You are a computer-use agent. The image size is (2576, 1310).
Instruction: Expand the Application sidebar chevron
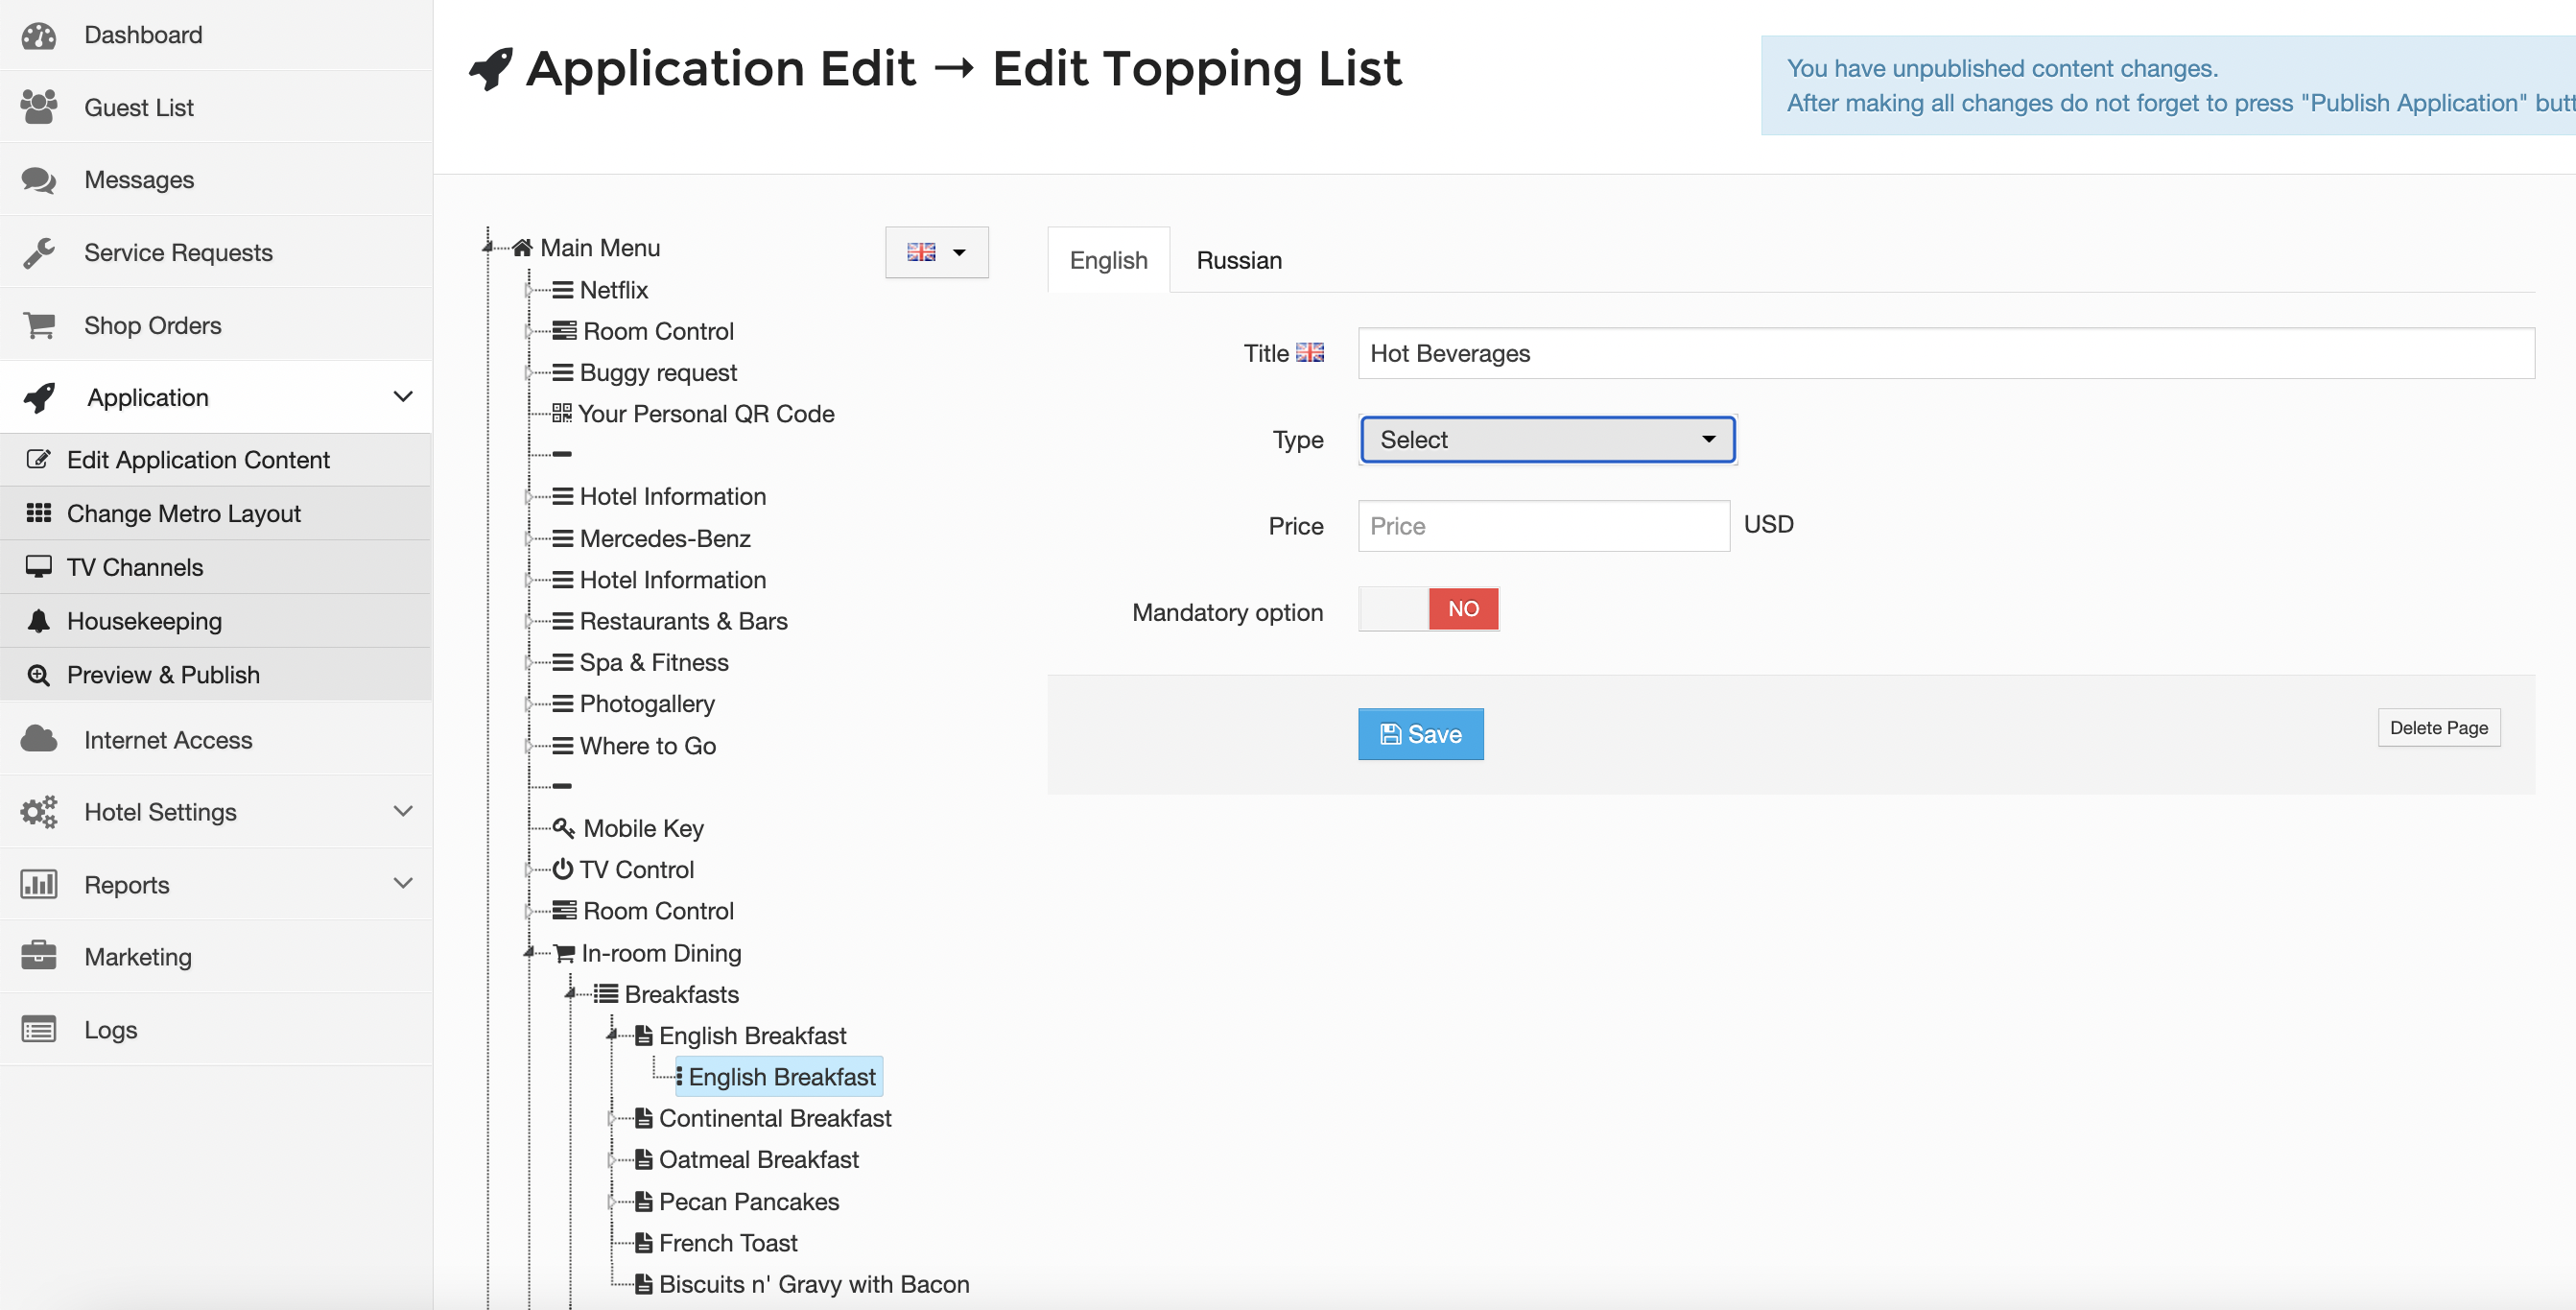pos(403,397)
